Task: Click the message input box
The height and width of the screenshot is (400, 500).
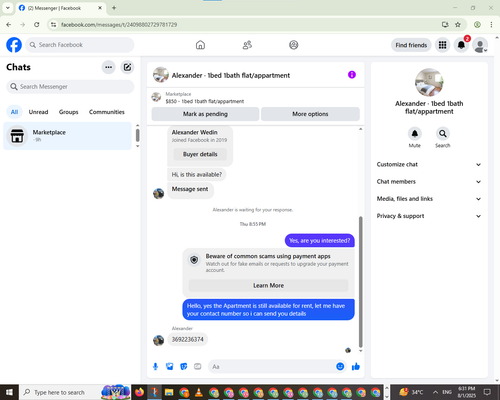Action: [272, 367]
